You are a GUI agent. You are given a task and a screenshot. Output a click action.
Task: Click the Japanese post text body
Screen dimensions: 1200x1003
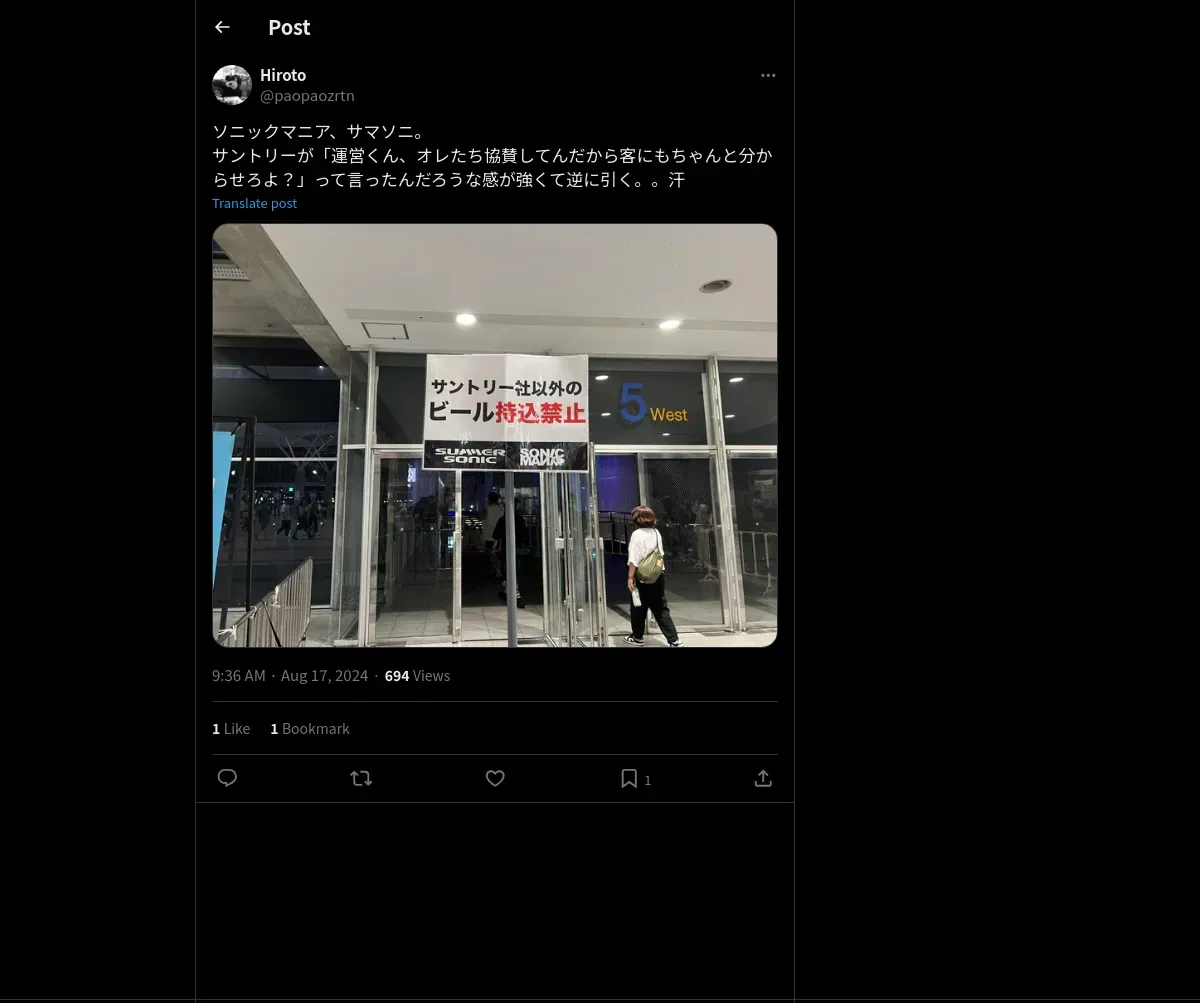(493, 156)
